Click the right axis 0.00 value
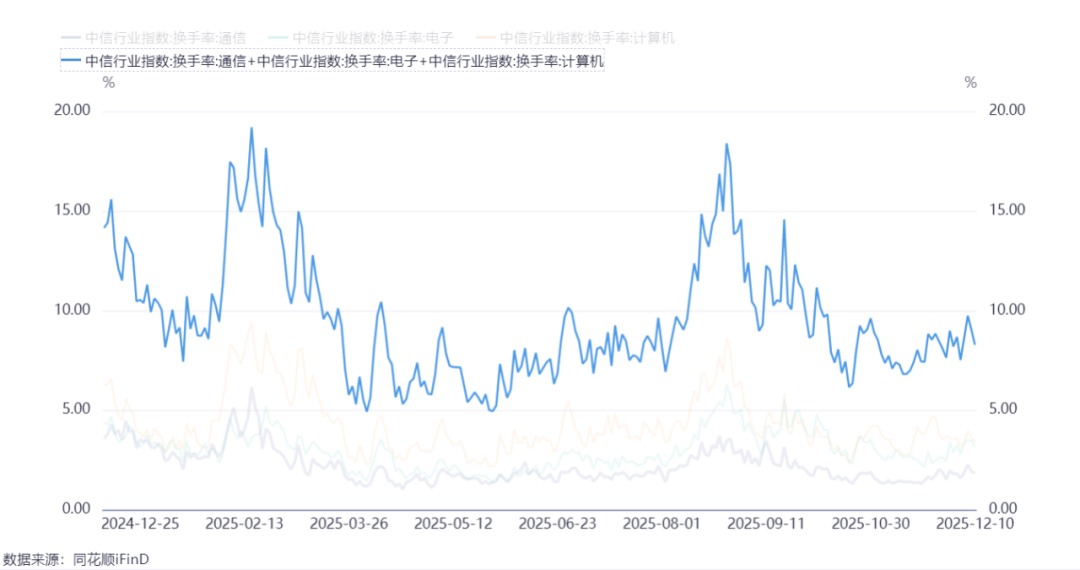Image resolution: width=1080 pixels, height=570 pixels. click(1003, 509)
